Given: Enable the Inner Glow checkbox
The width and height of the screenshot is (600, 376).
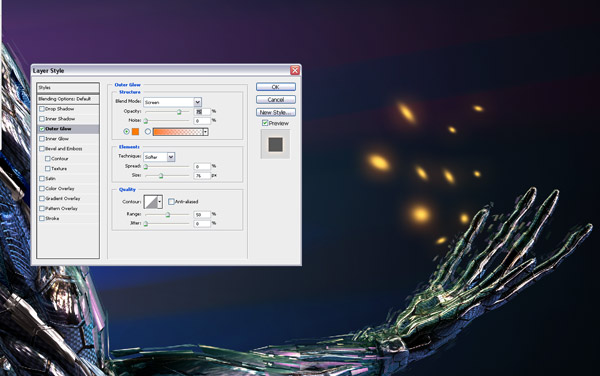Looking at the screenshot, I should (42, 139).
